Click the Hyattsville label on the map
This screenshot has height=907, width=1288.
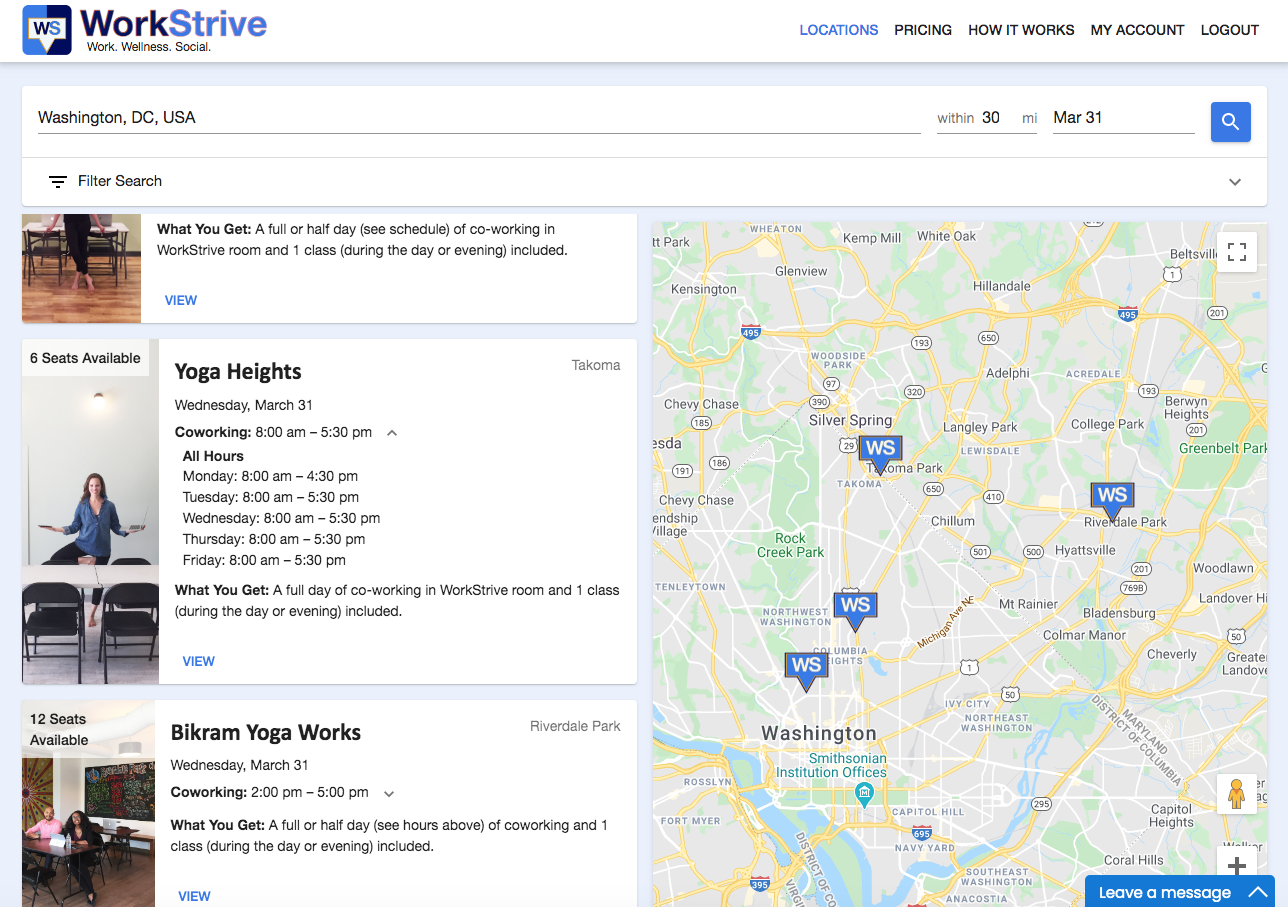pos(1085,550)
